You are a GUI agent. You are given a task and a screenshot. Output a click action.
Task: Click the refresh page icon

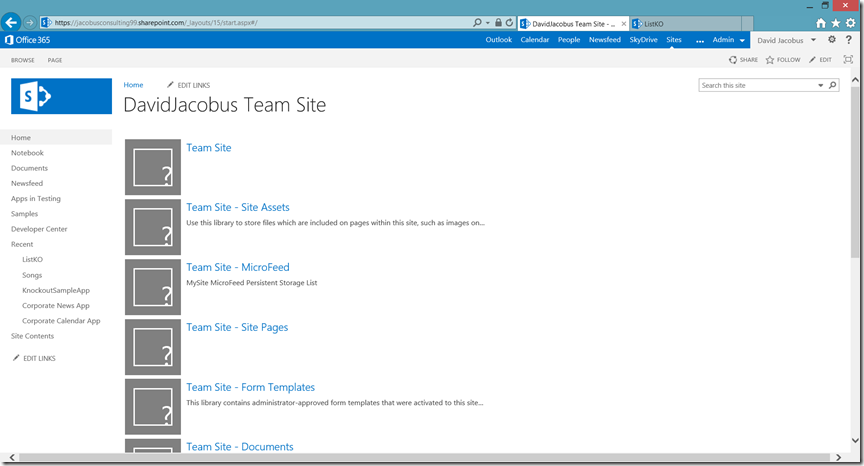pos(510,23)
